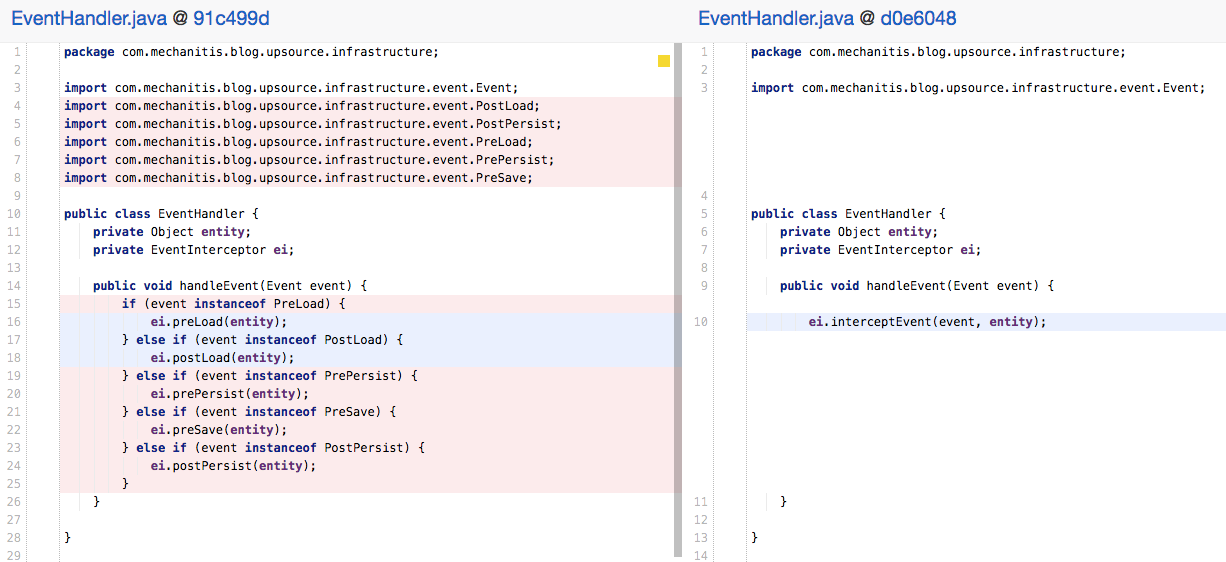1226x562 pixels.
Task: Click line number 16 in left gutter
Action: click(x=16, y=322)
